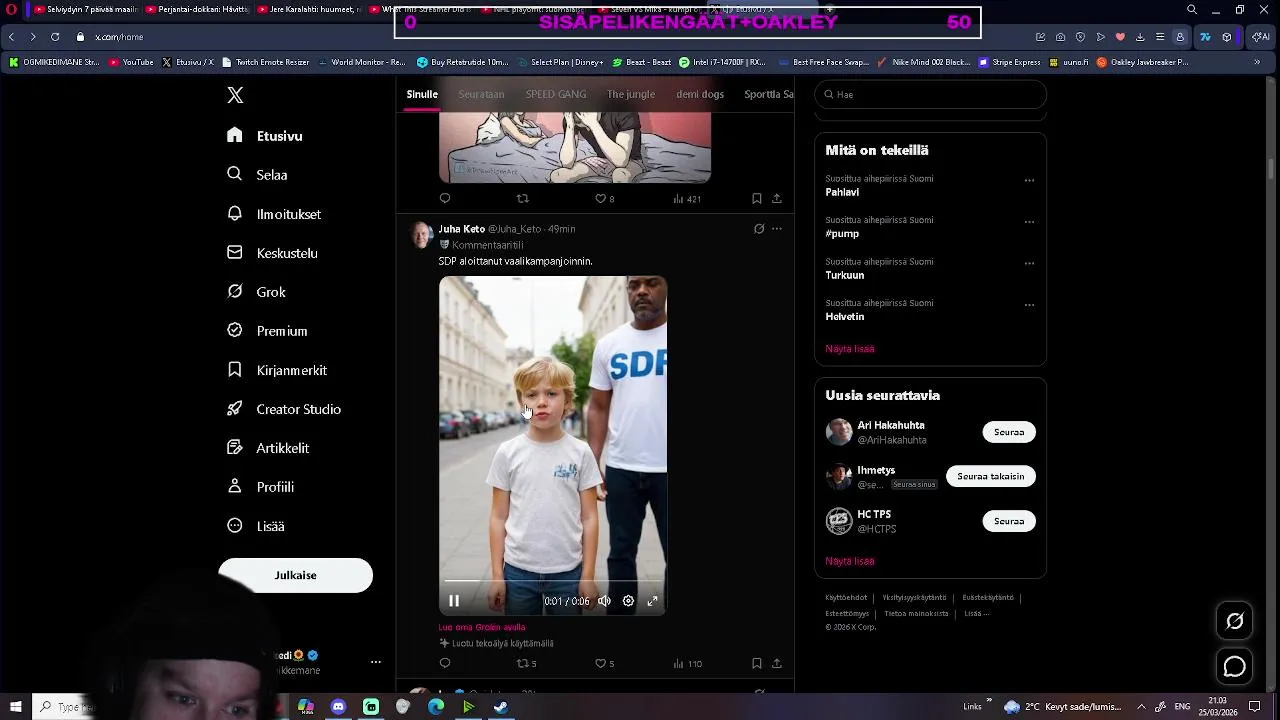Share the upper cartoon post
Viewport: 1280px width, 720px height.
click(776, 199)
